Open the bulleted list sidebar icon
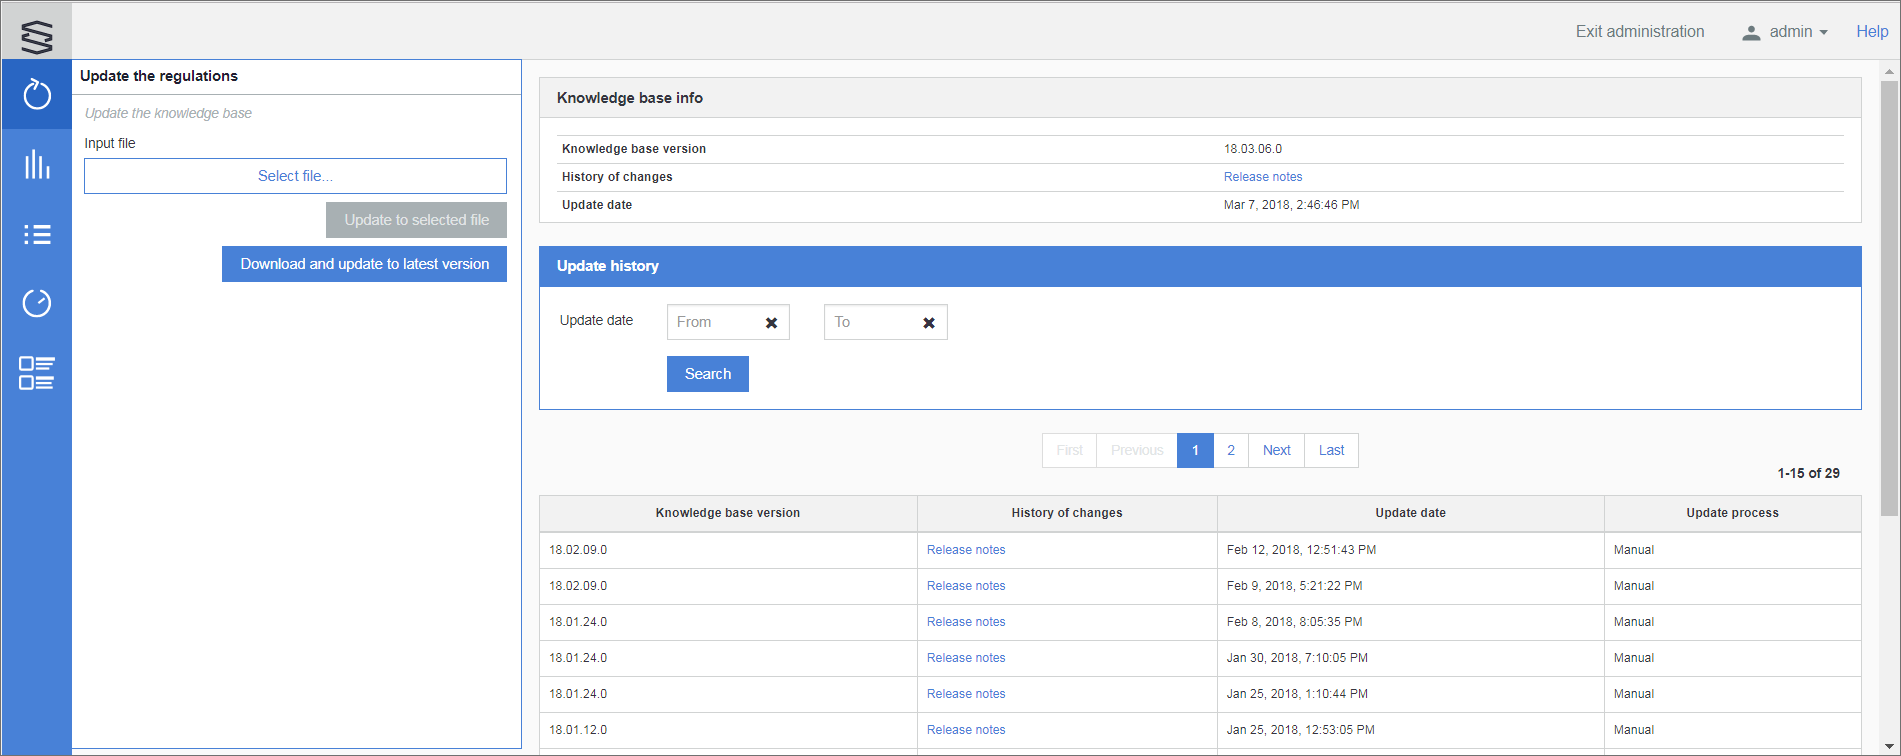 tap(37, 234)
